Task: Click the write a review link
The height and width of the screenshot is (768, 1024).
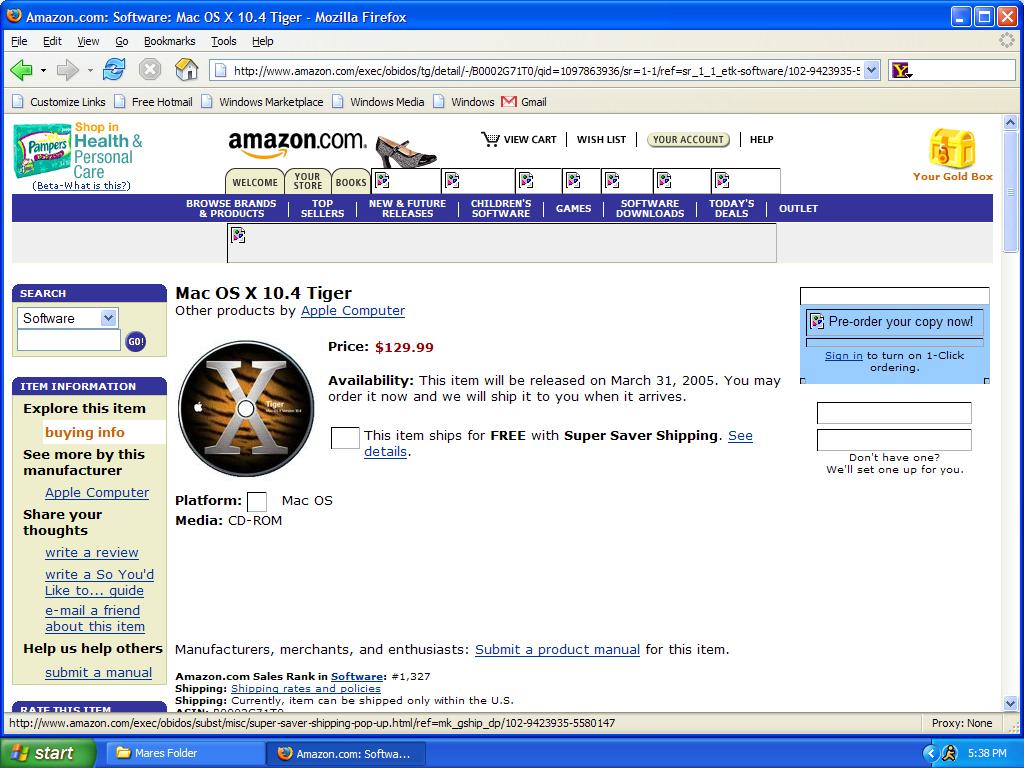Action: [91, 552]
